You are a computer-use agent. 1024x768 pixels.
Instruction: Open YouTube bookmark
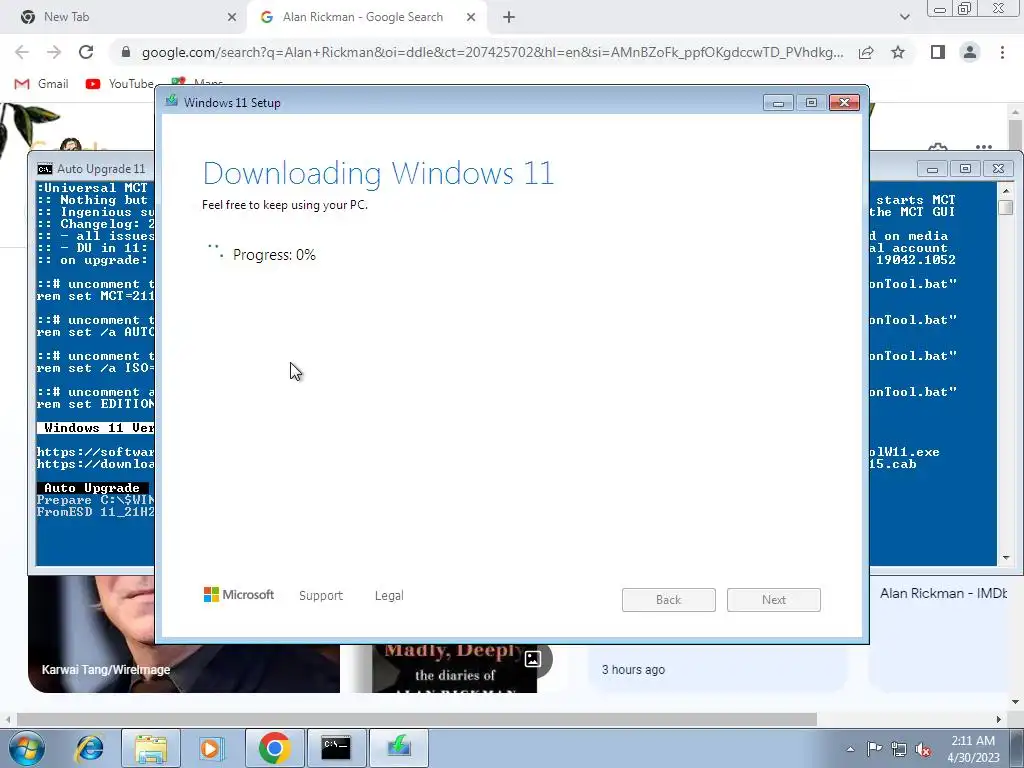(x=120, y=84)
